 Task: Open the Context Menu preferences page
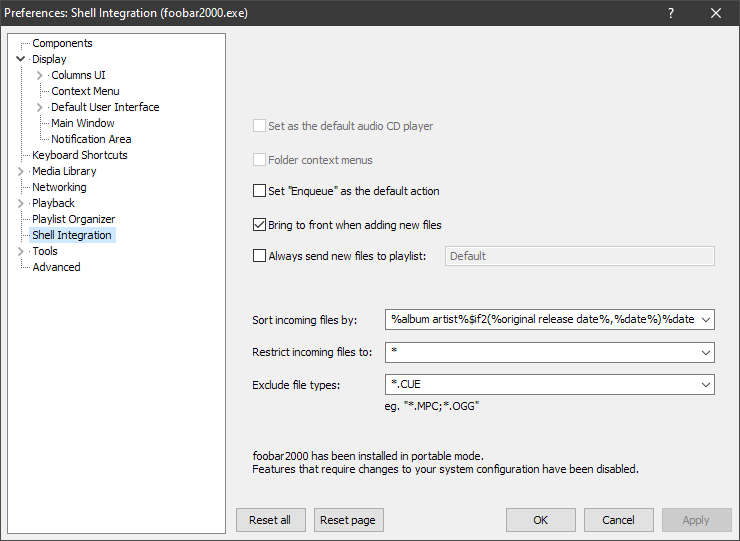[x=85, y=91]
